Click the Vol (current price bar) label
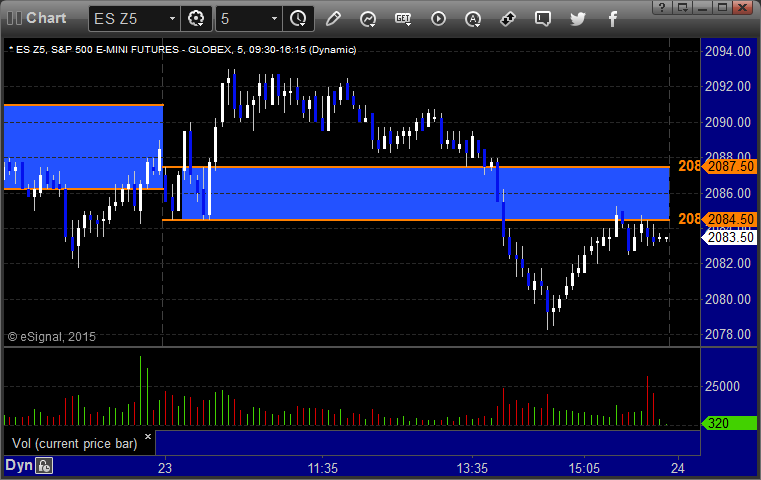The height and width of the screenshot is (480, 761). [x=75, y=444]
